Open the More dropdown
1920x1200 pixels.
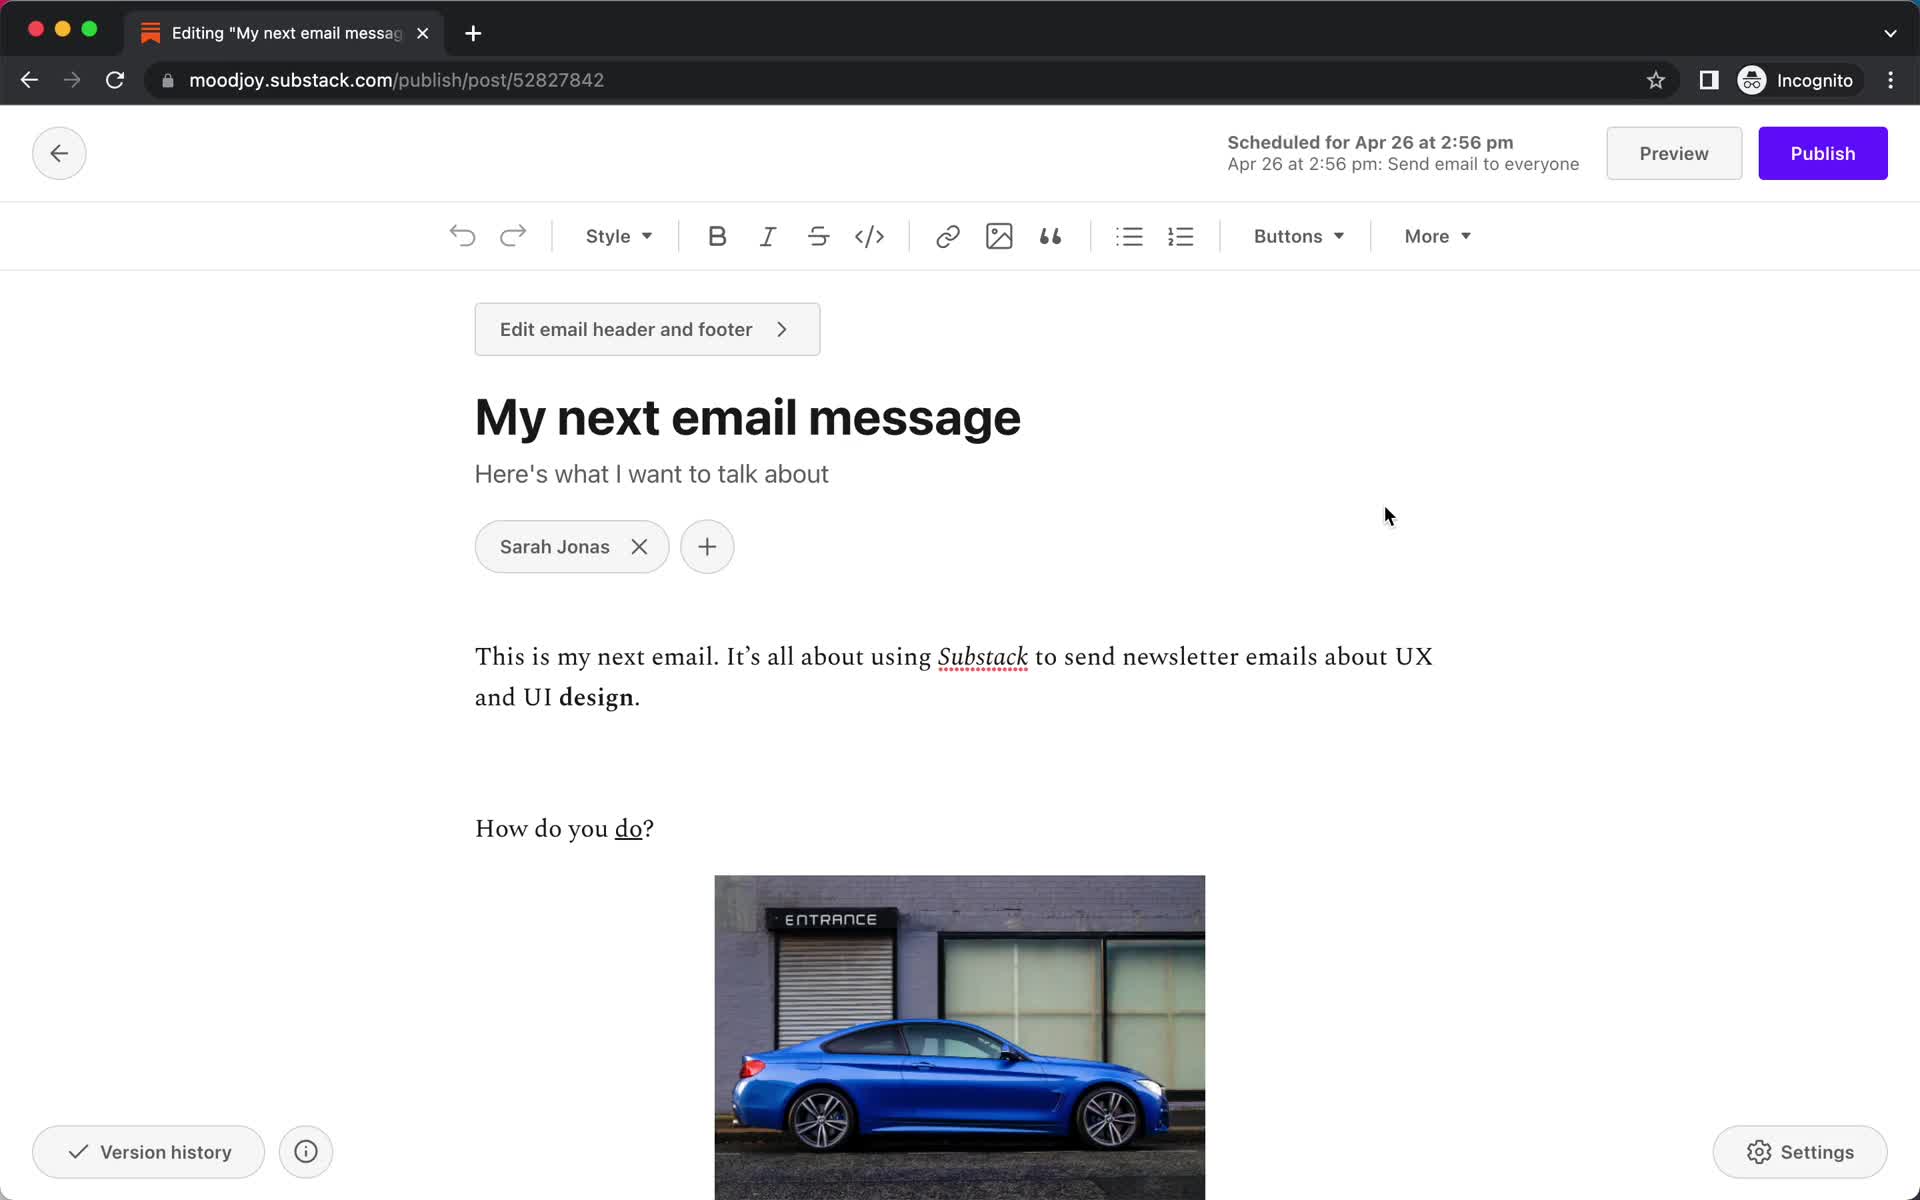tap(1437, 236)
